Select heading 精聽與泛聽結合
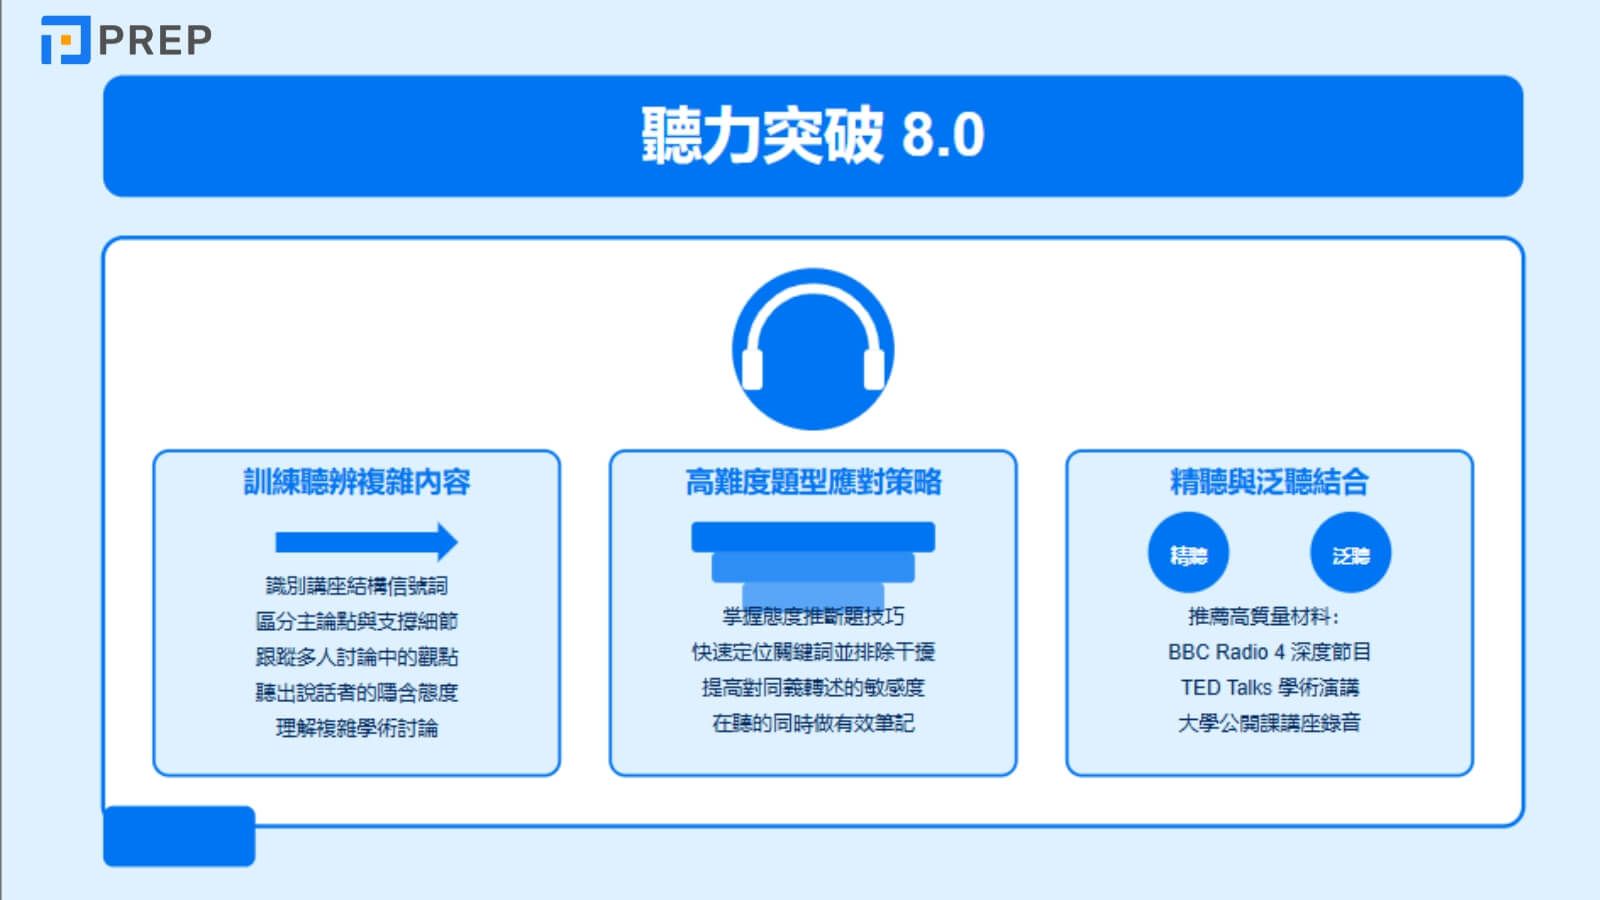Viewport: 1600px width, 900px height. (1269, 482)
